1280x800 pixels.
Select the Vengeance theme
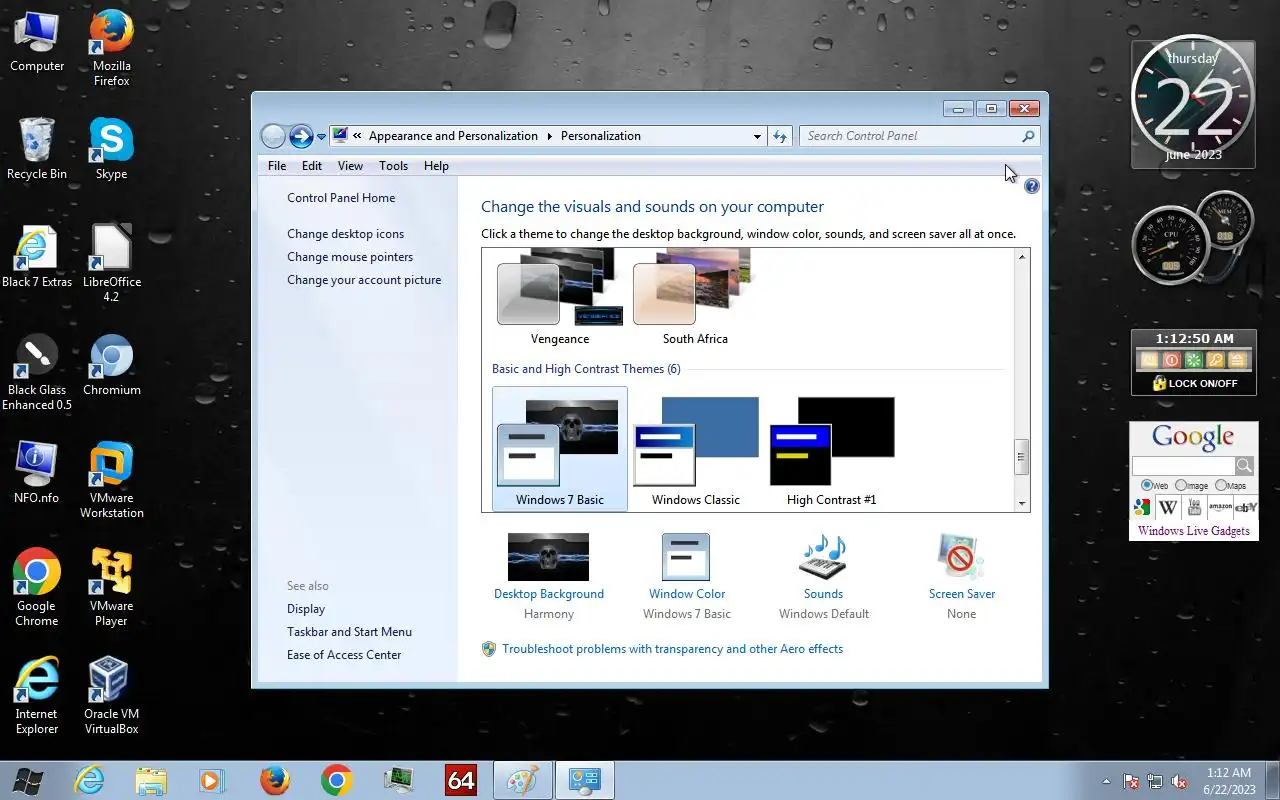point(560,298)
